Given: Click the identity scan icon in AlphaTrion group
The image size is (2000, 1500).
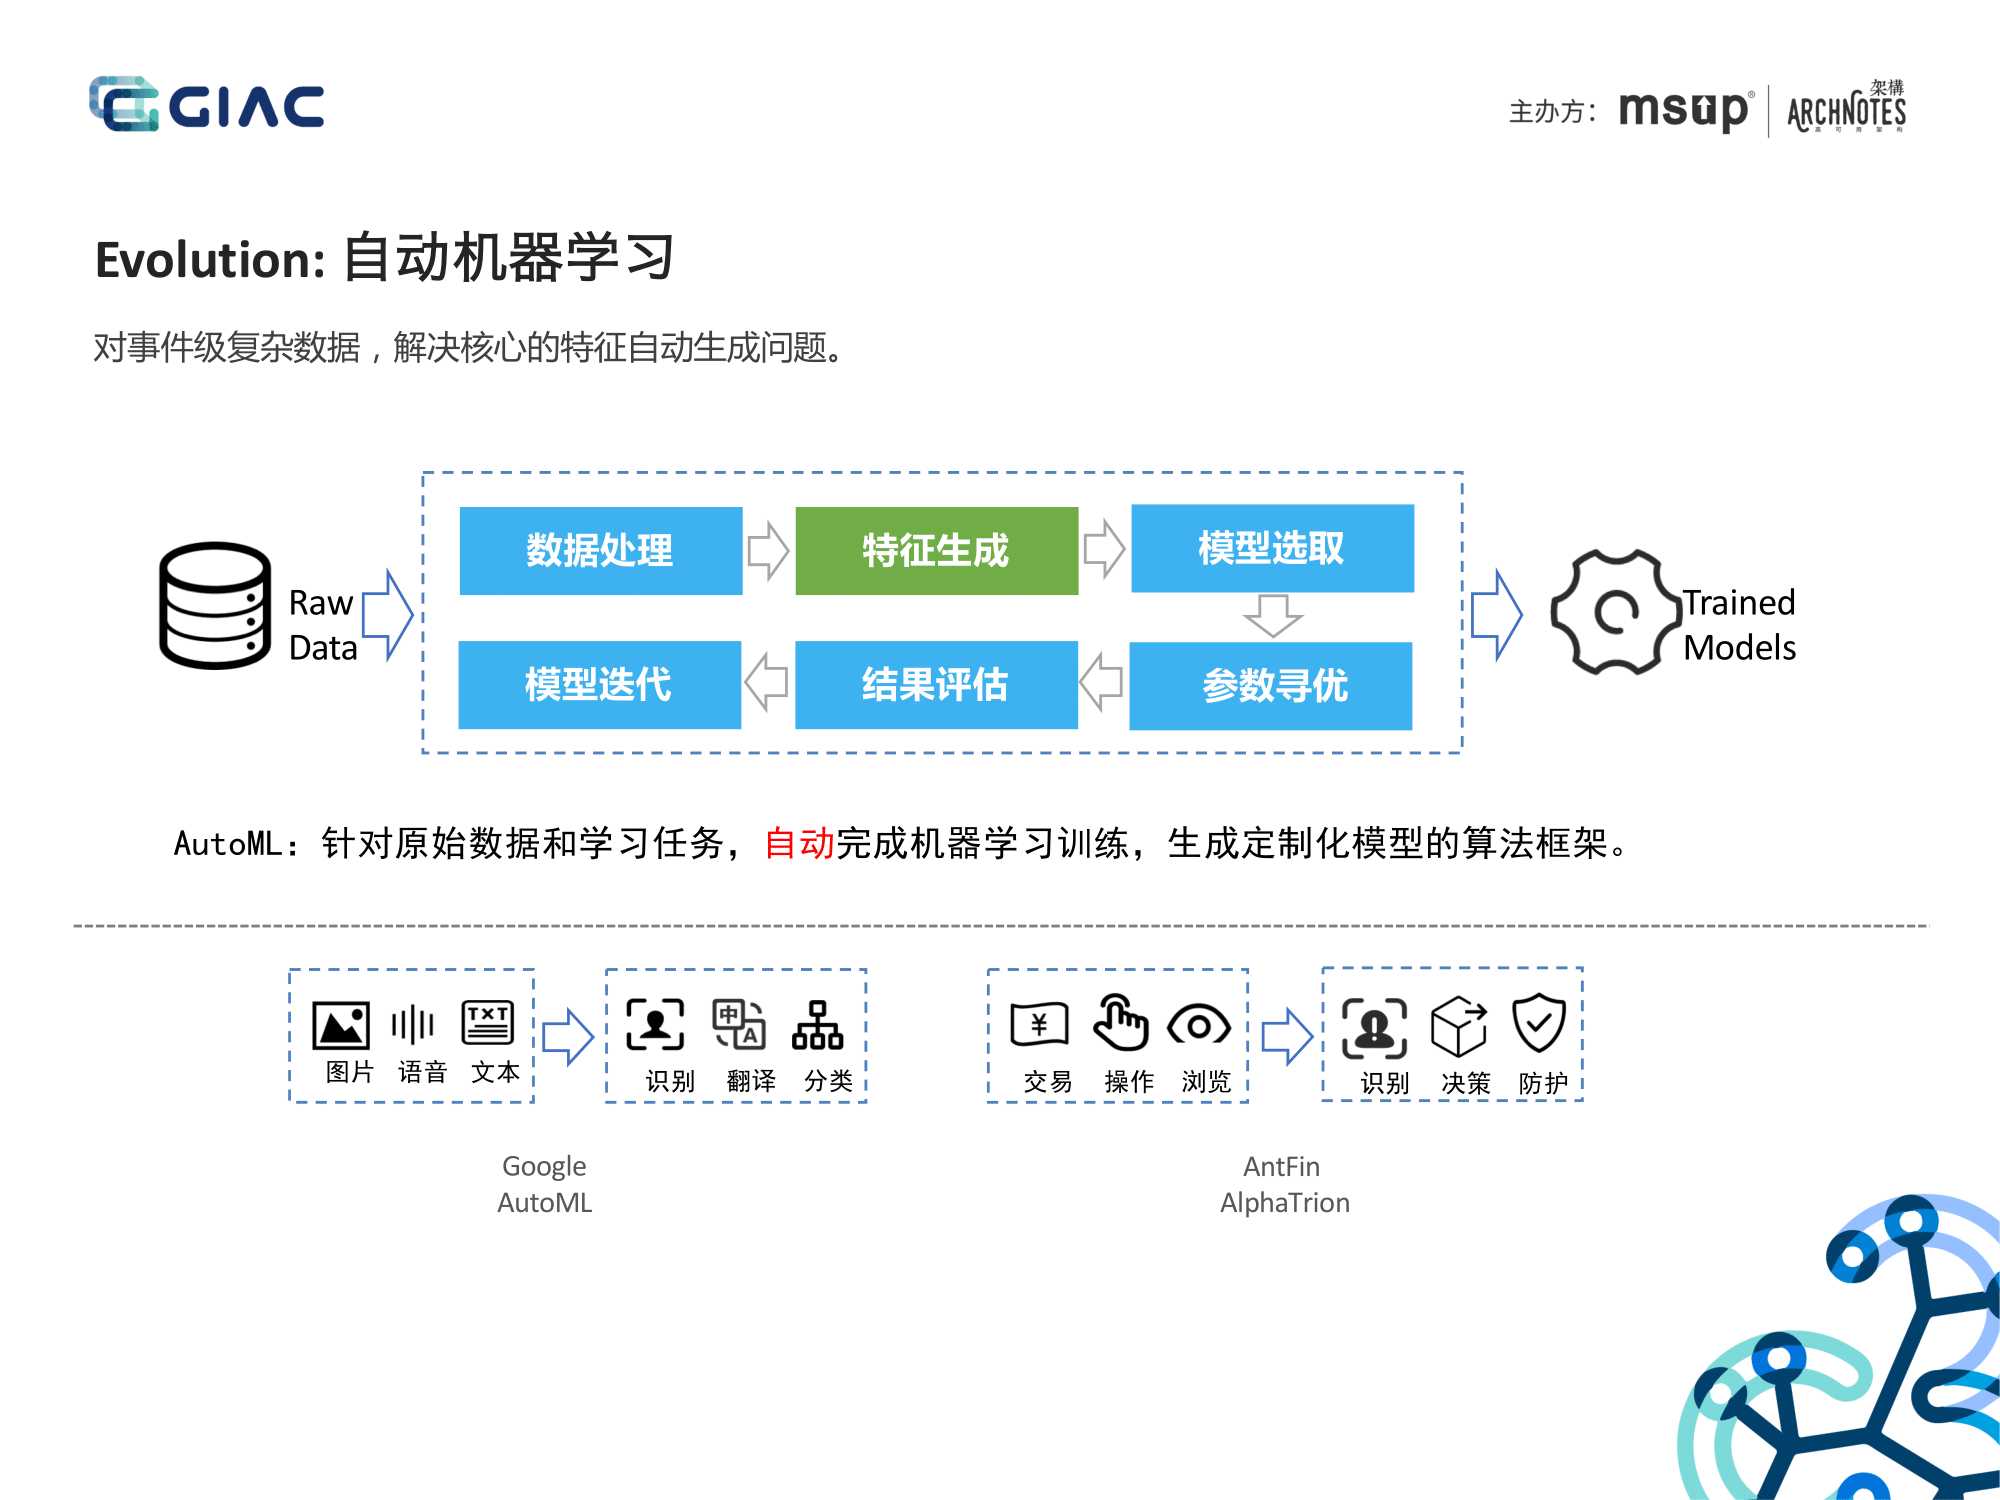Looking at the screenshot, I should (x=1375, y=1028).
